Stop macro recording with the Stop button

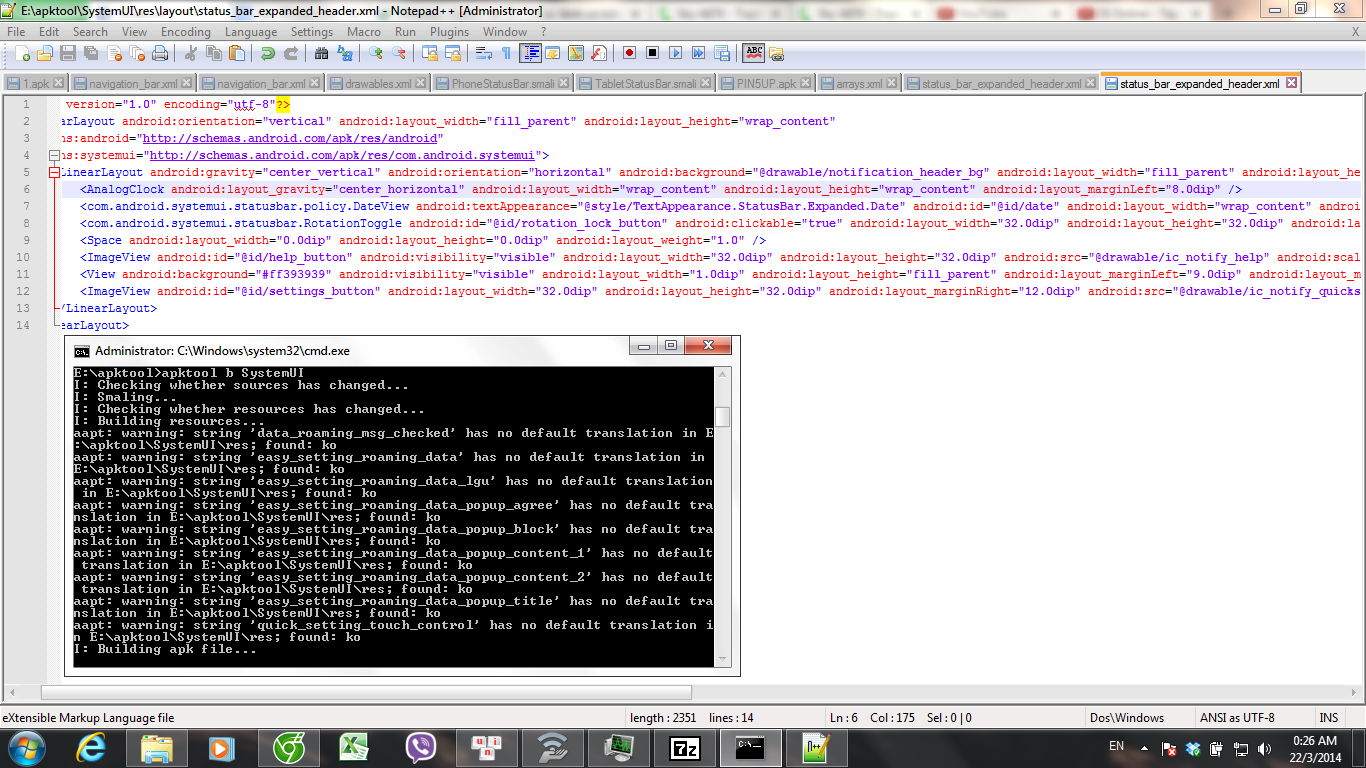[x=652, y=53]
